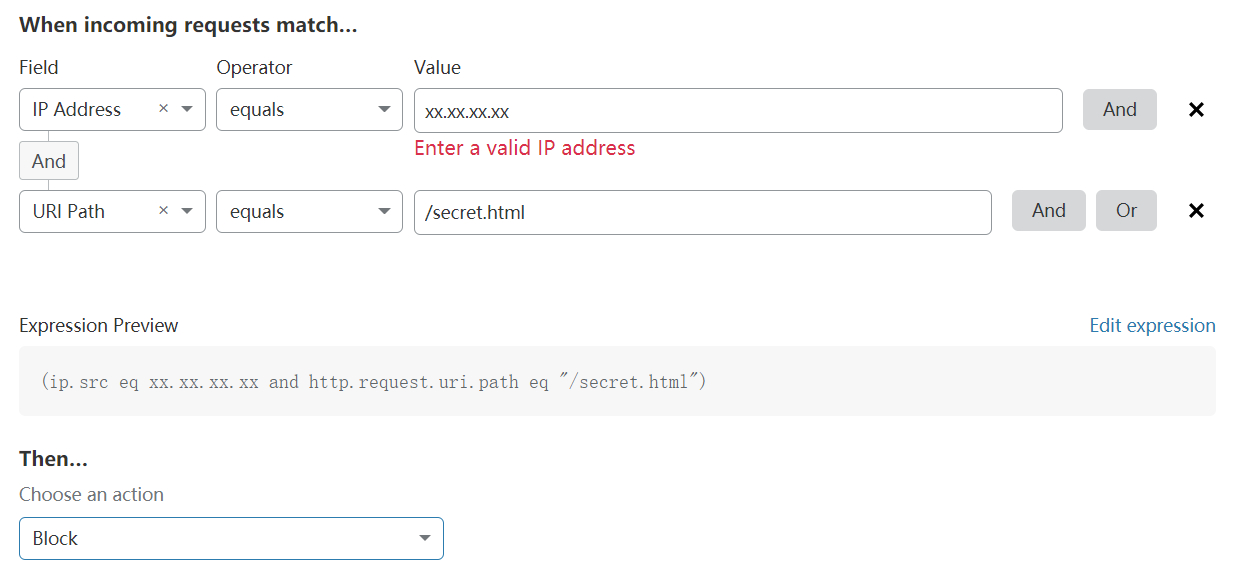Click the URI Path field dropdown arrow
The image size is (1240, 584).
[187, 211]
